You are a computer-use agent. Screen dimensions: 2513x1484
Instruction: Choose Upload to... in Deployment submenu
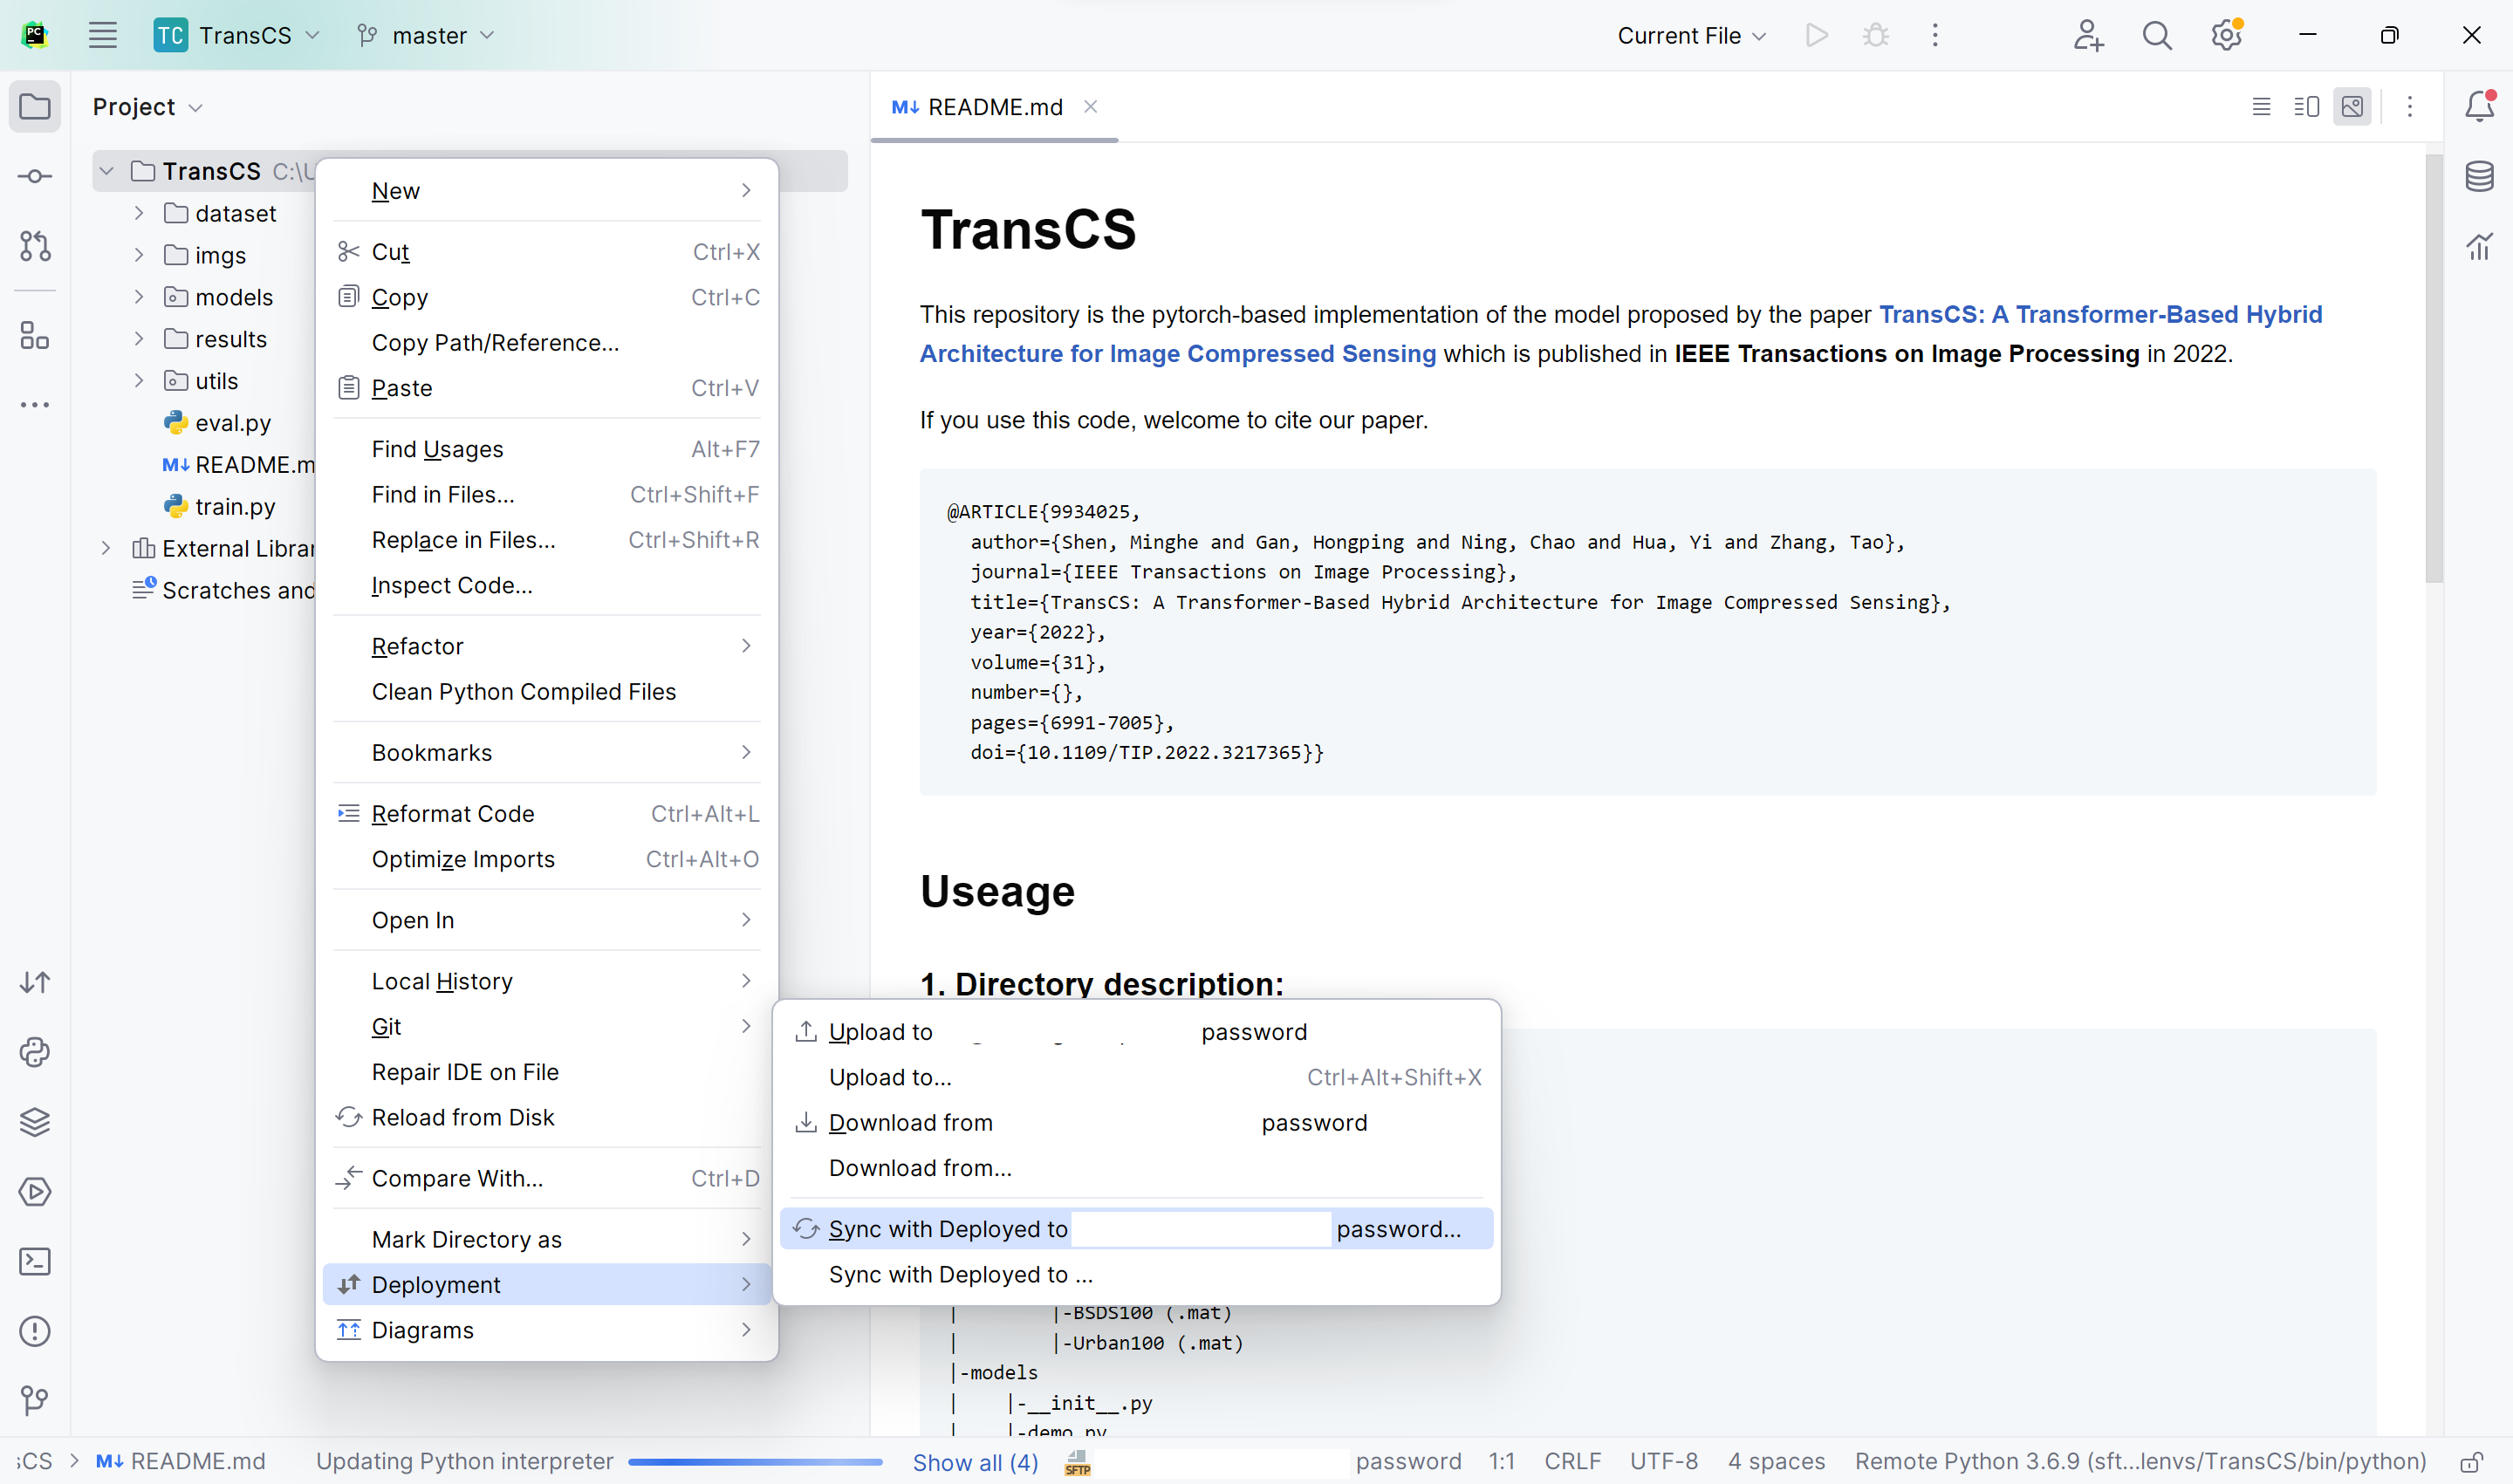tap(1137, 1077)
